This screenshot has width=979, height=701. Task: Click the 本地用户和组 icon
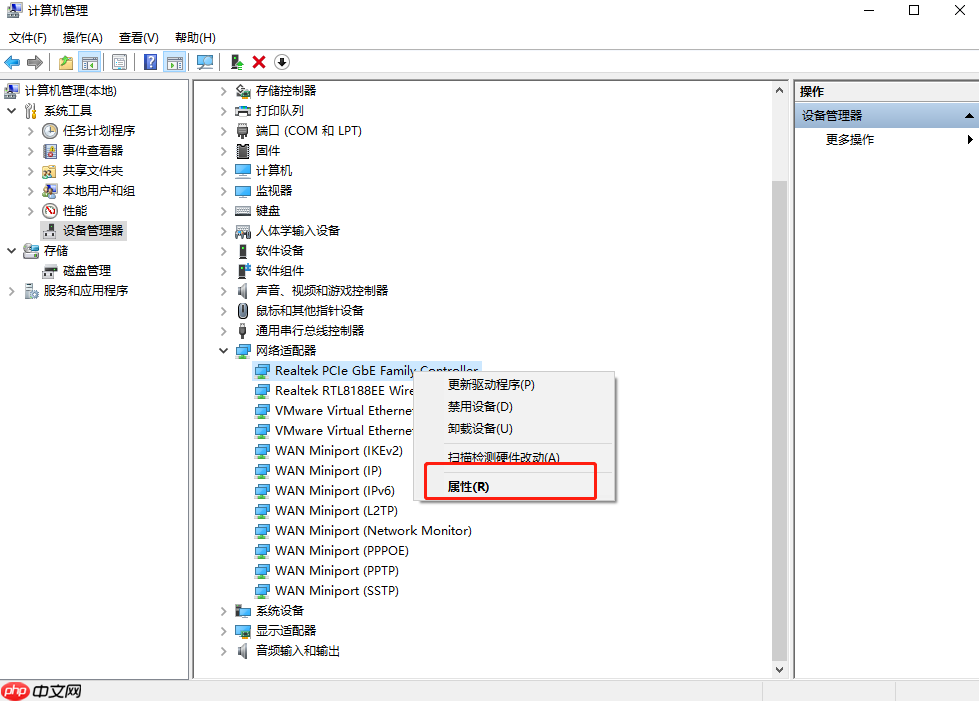[x=49, y=191]
